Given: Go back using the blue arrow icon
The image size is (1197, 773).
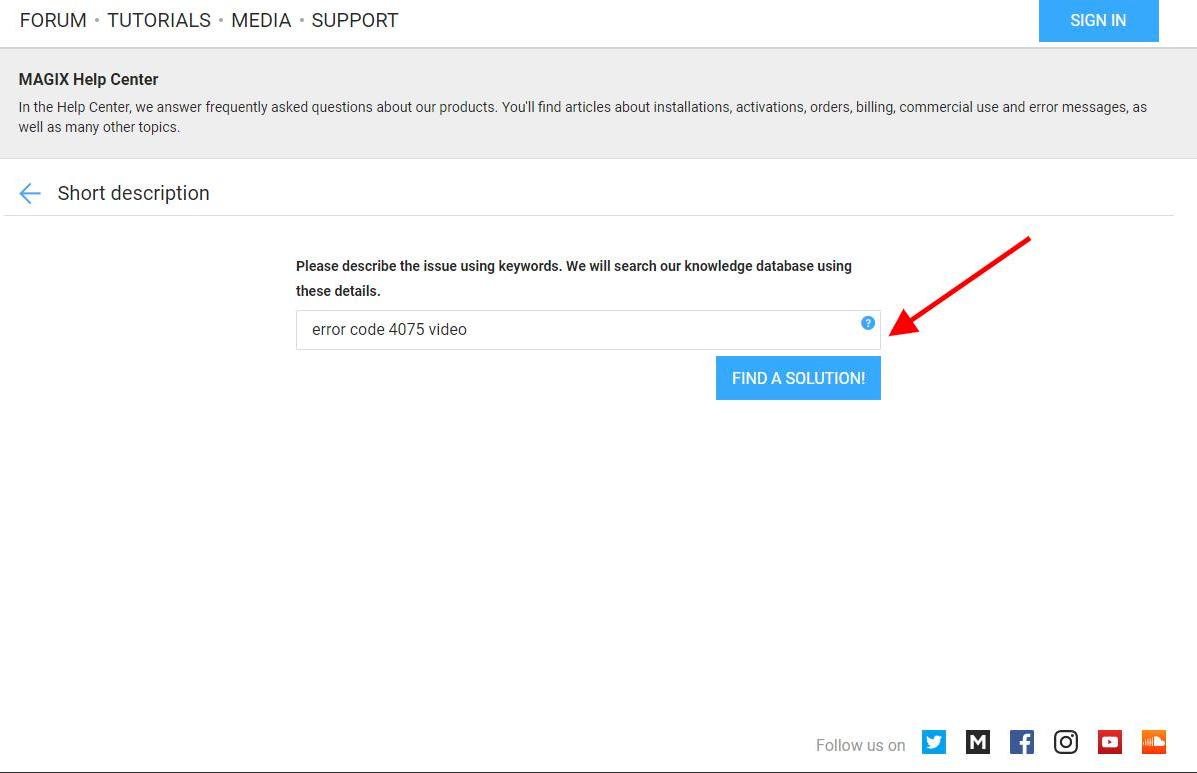Looking at the screenshot, I should pos(30,193).
